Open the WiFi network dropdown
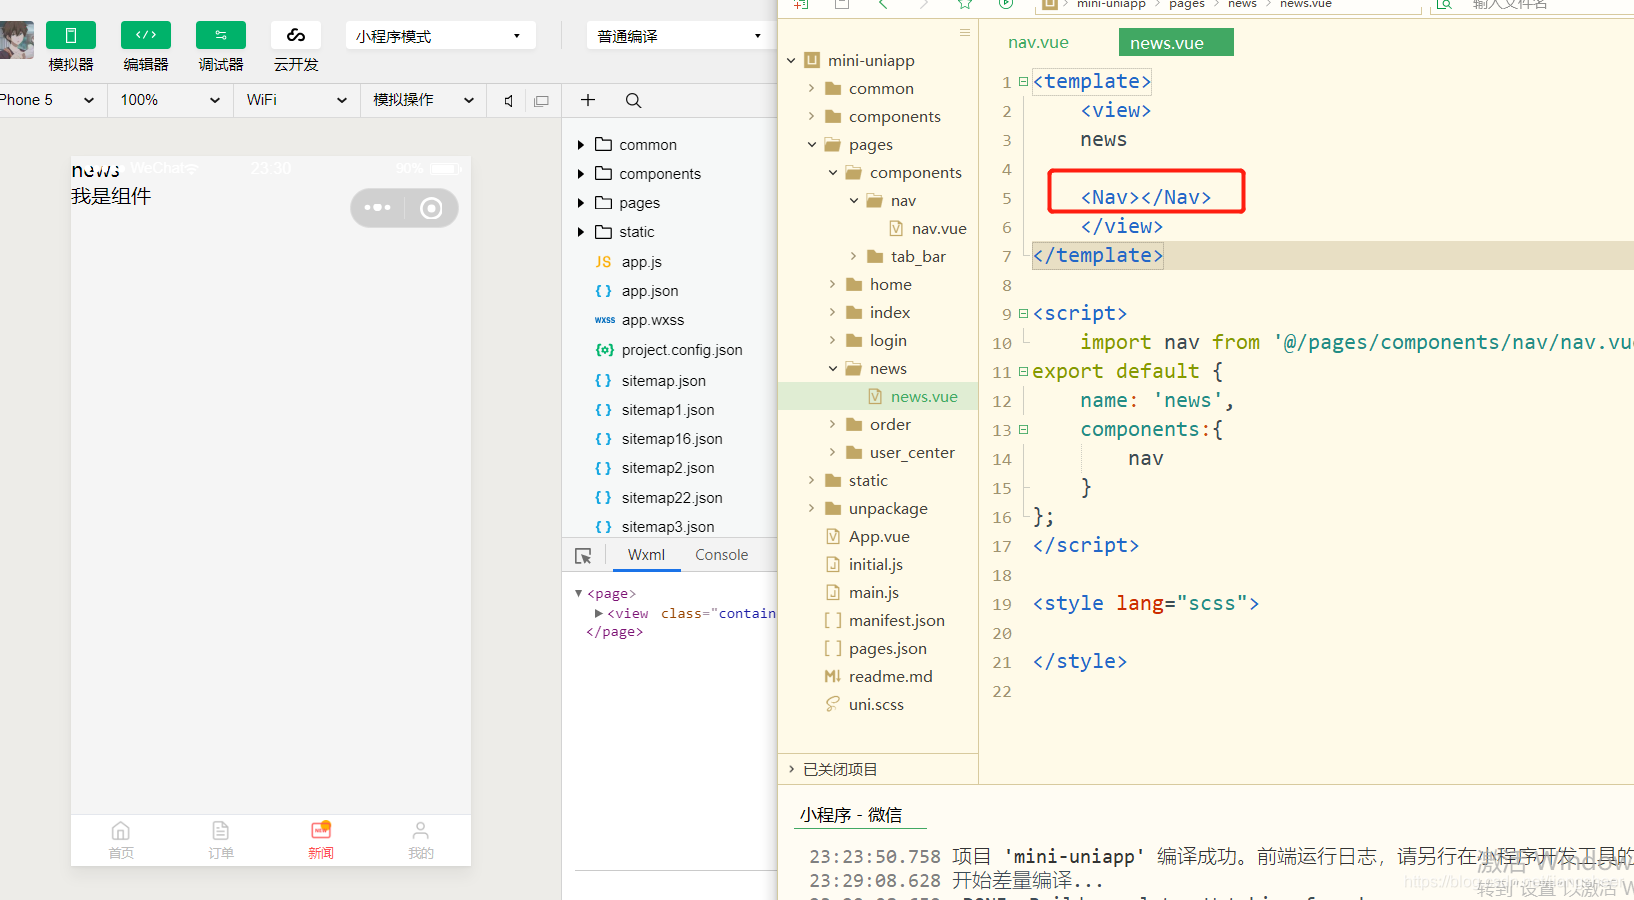The image size is (1634, 900). [x=297, y=100]
